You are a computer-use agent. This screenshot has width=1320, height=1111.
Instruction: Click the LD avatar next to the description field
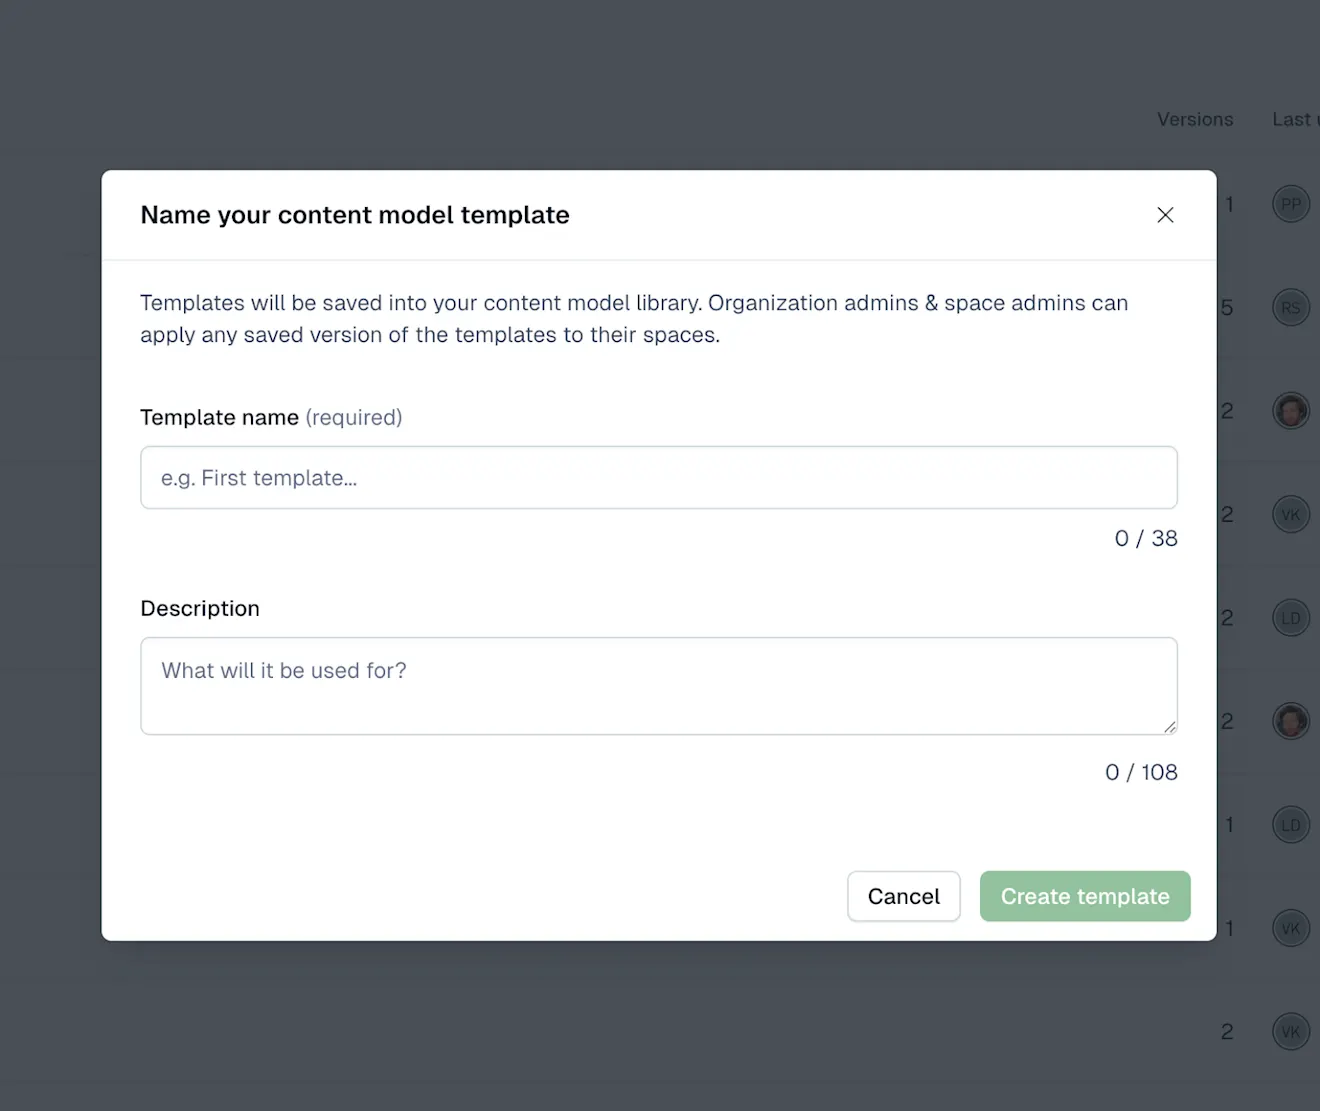click(1291, 617)
